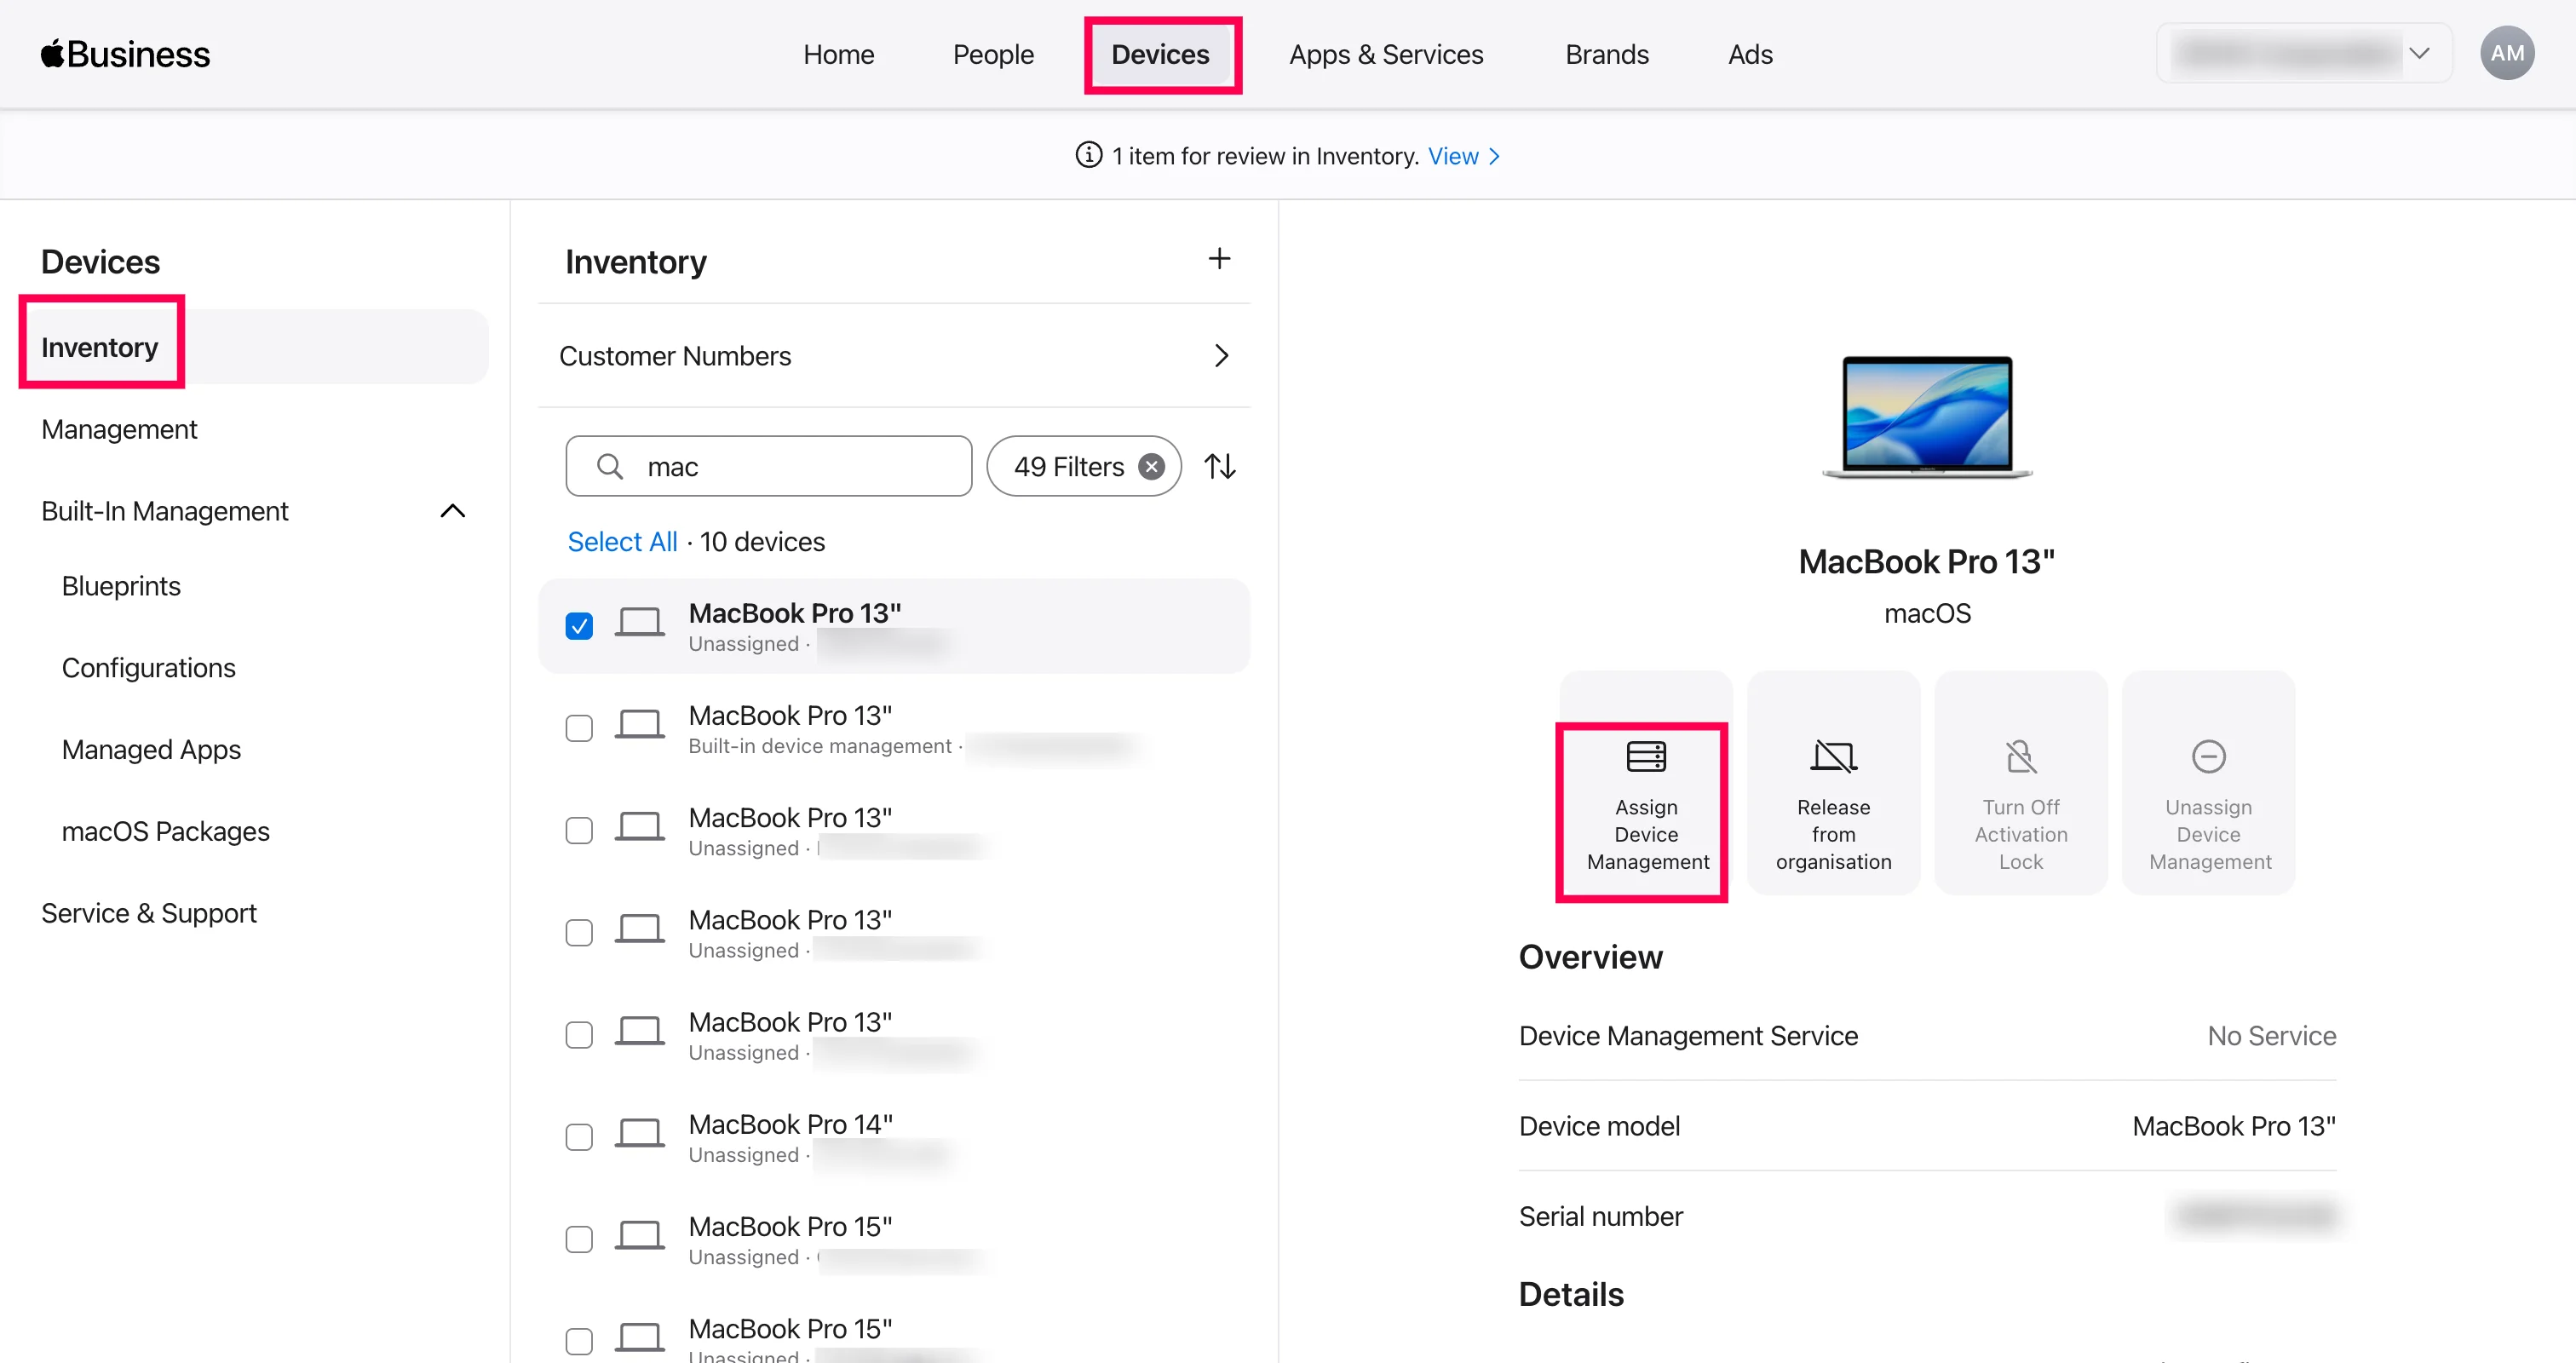2576x1363 pixels.
Task: Open the Apps & Services tab
Action: pyautogui.click(x=1386, y=54)
